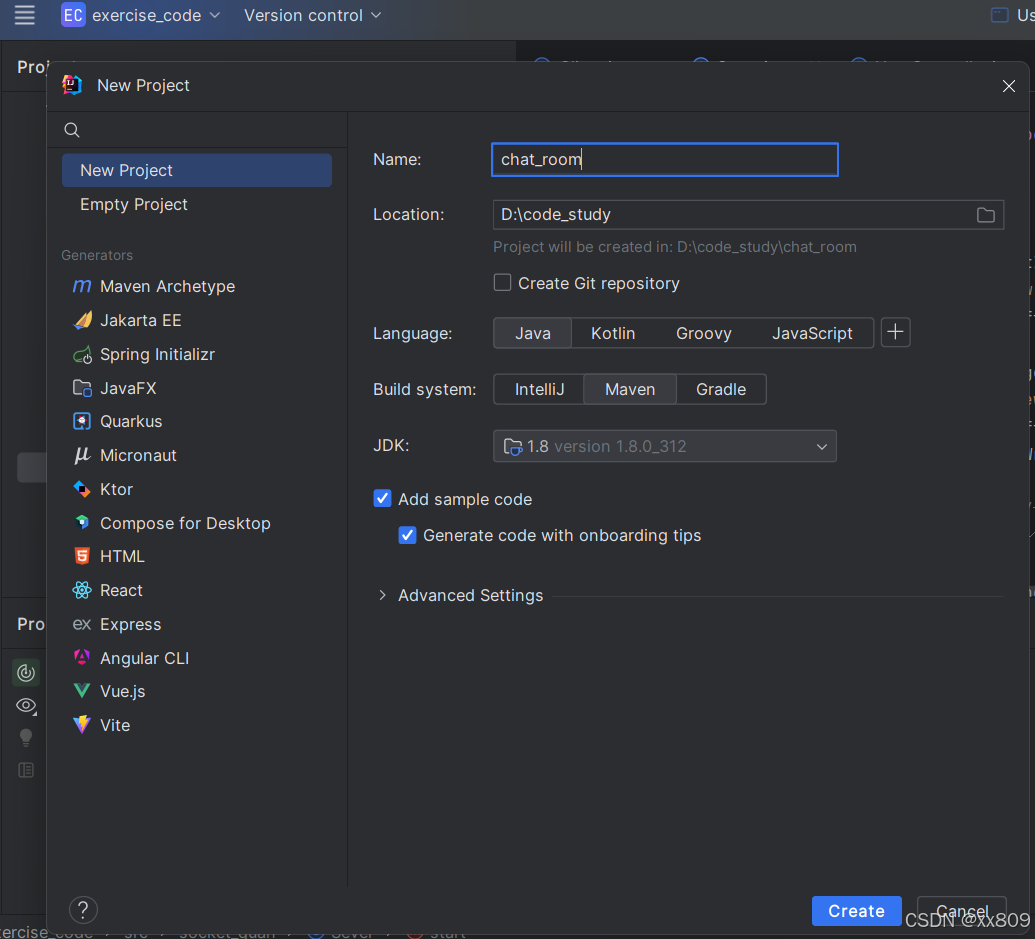Select New Project in the left list

[x=197, y=170]
